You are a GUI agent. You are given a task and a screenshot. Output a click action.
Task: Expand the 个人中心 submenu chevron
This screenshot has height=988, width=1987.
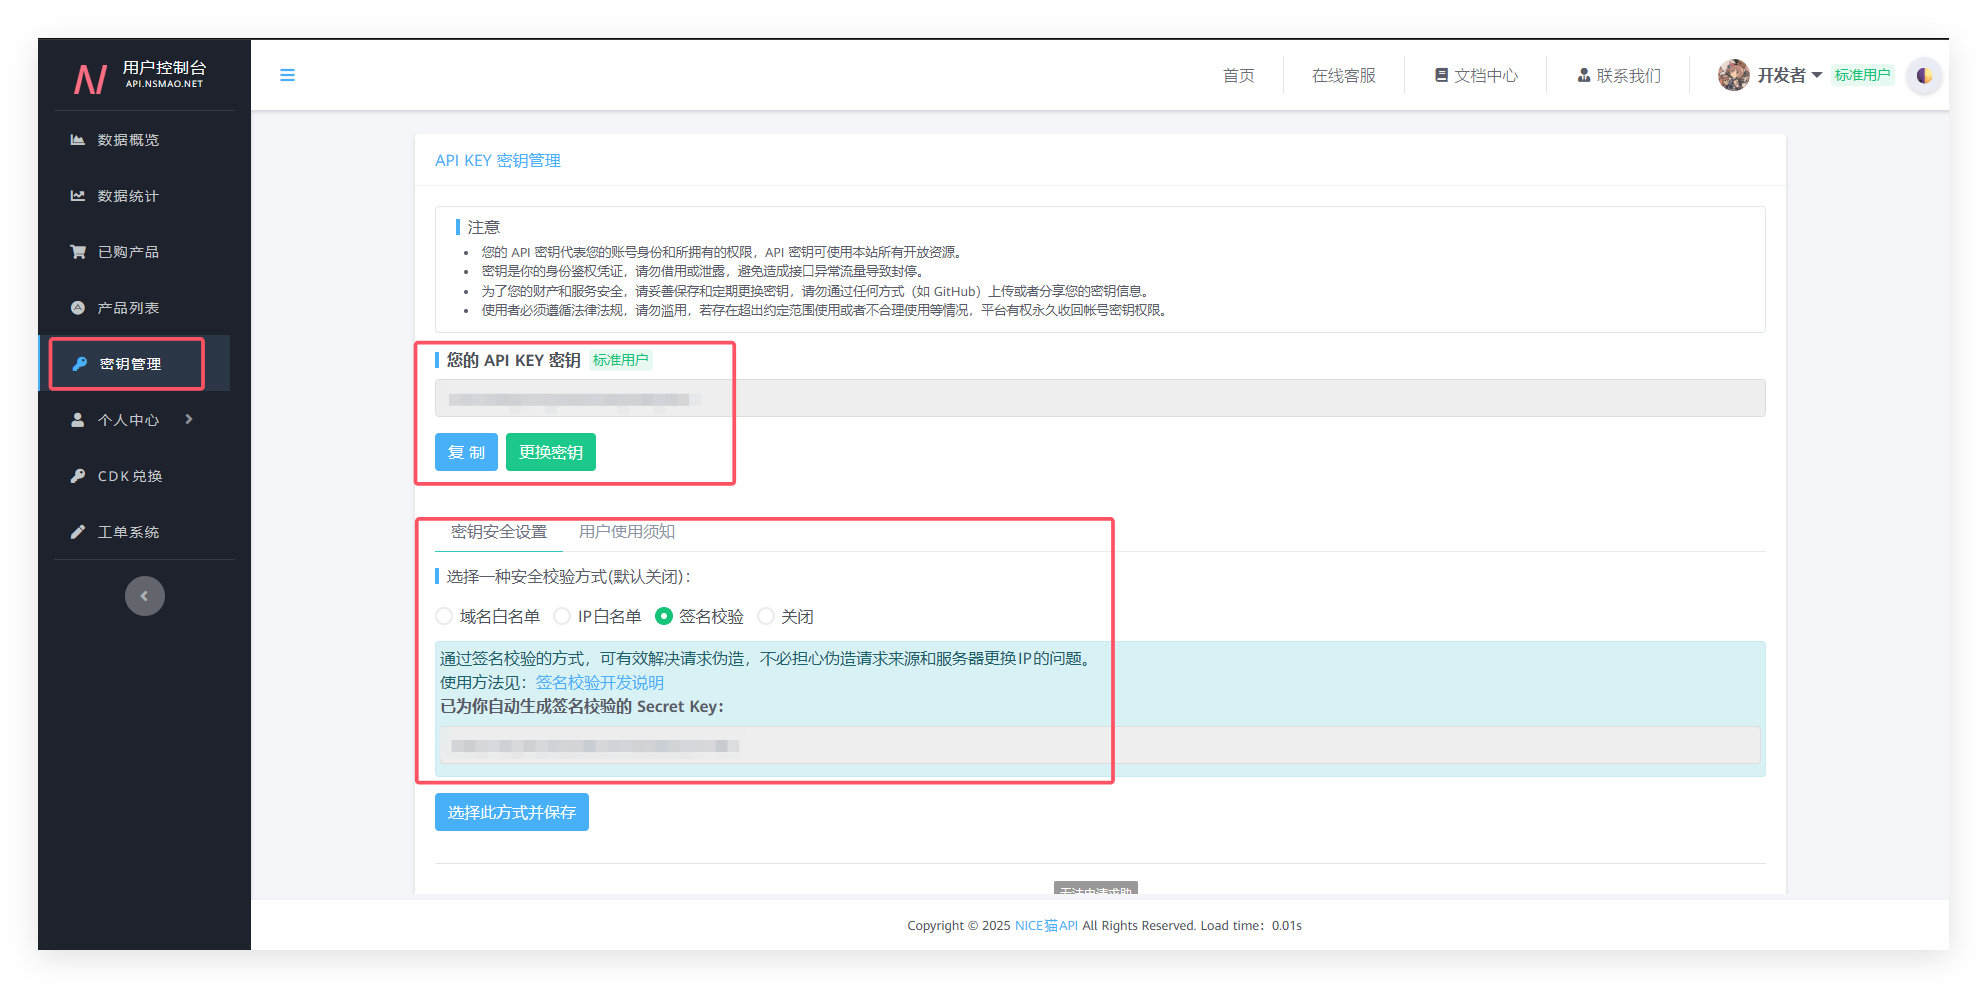189,419
